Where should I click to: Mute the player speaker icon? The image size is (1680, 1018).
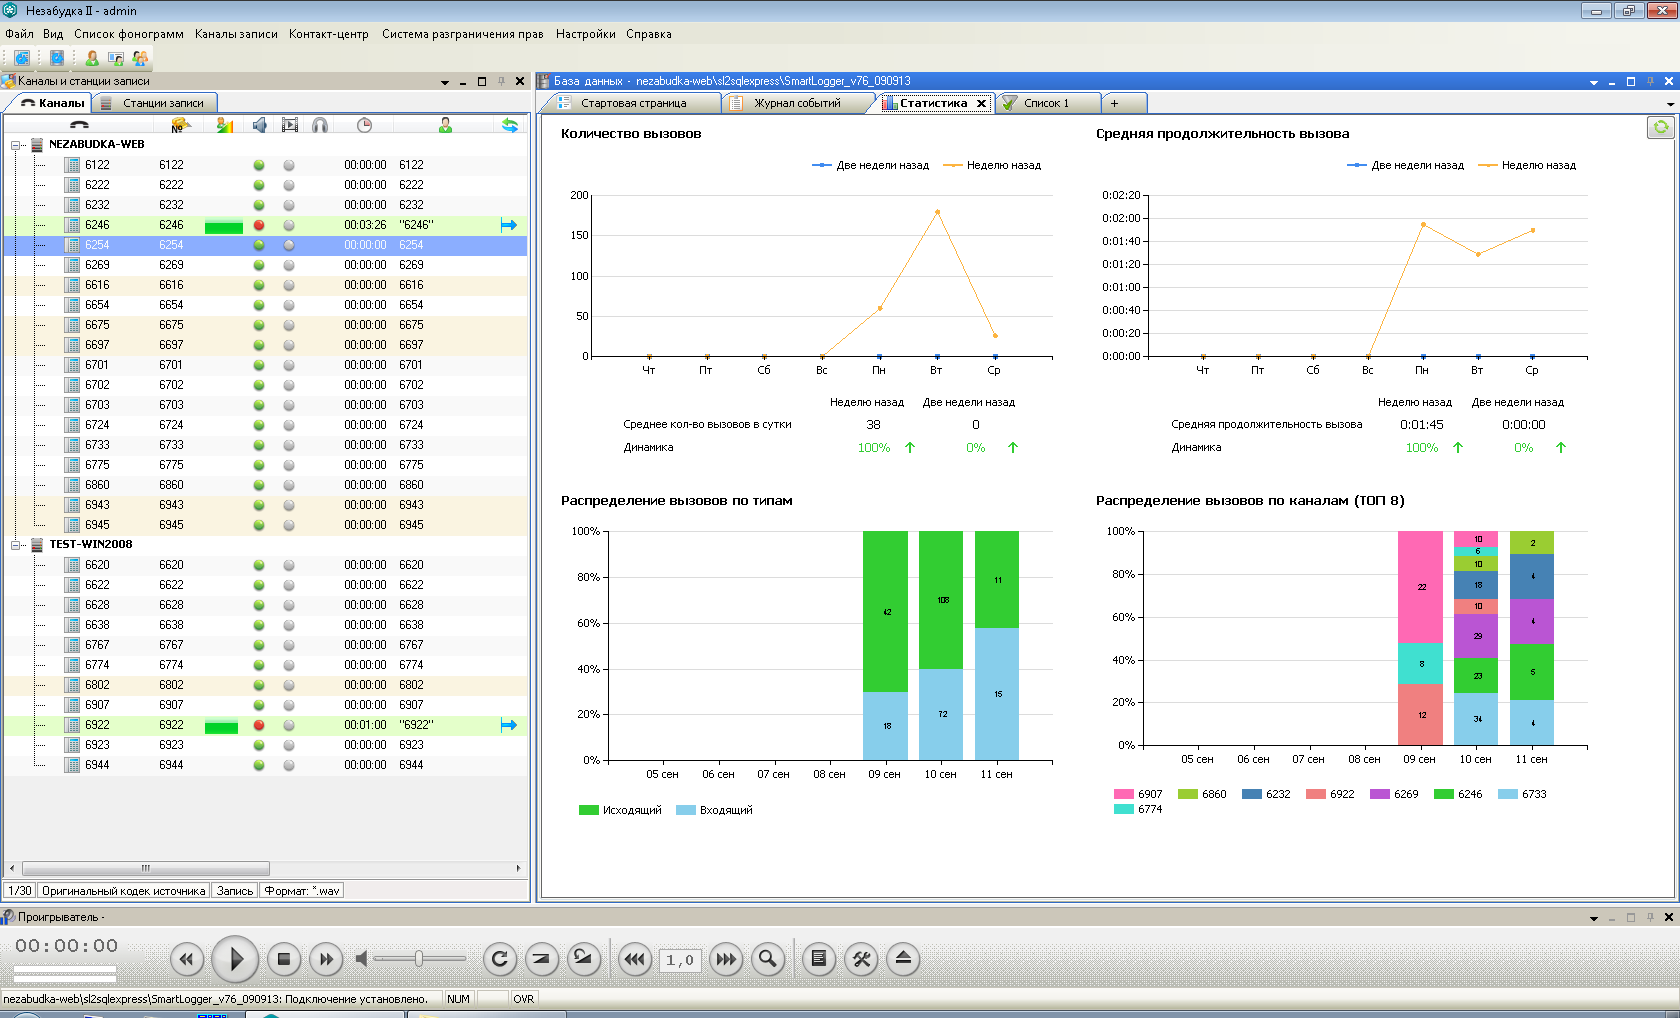[362, 959]
